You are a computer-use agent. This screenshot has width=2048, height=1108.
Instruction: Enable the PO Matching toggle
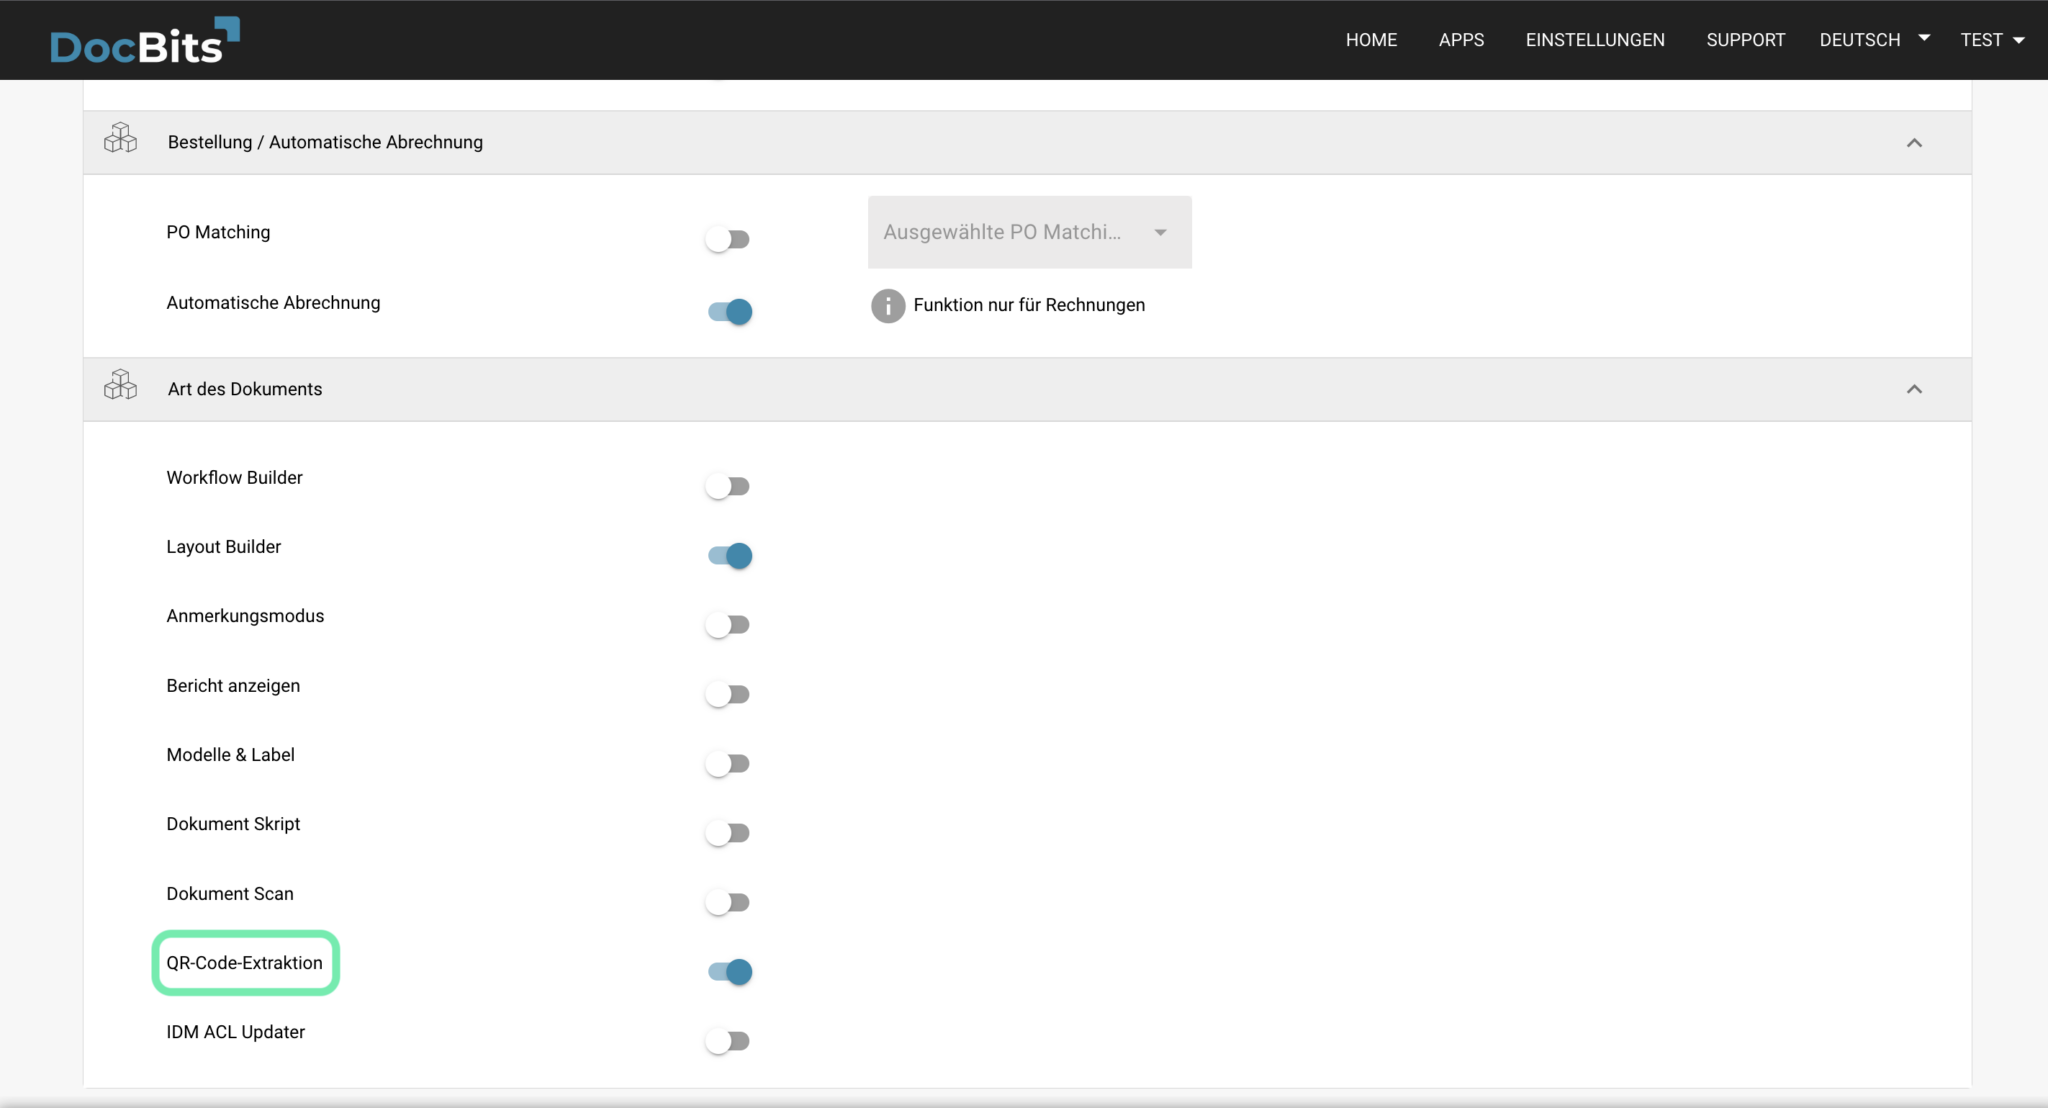[728, 240]
